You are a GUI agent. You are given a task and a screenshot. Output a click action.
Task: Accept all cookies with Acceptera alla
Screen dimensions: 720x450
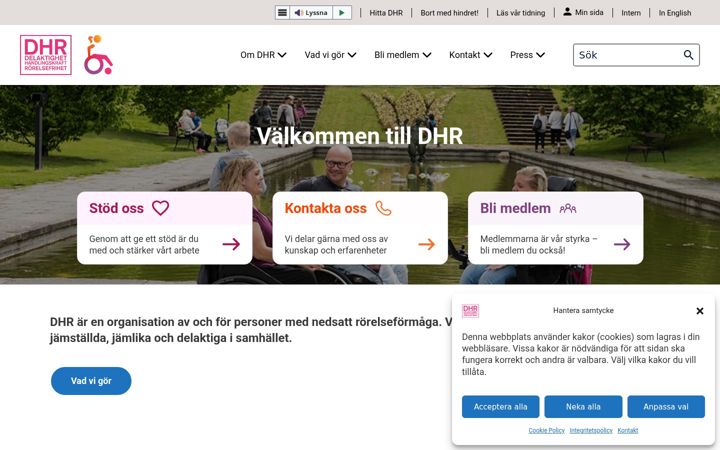click(501, 407)
